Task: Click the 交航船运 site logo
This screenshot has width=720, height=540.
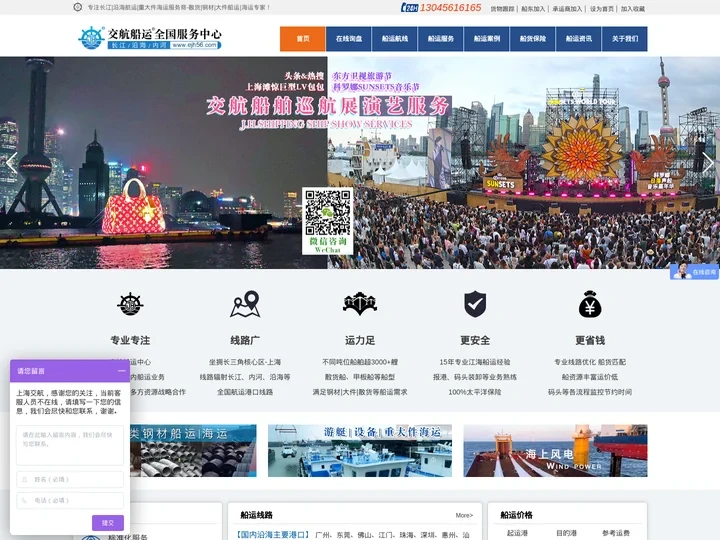Action: [150, 38]
